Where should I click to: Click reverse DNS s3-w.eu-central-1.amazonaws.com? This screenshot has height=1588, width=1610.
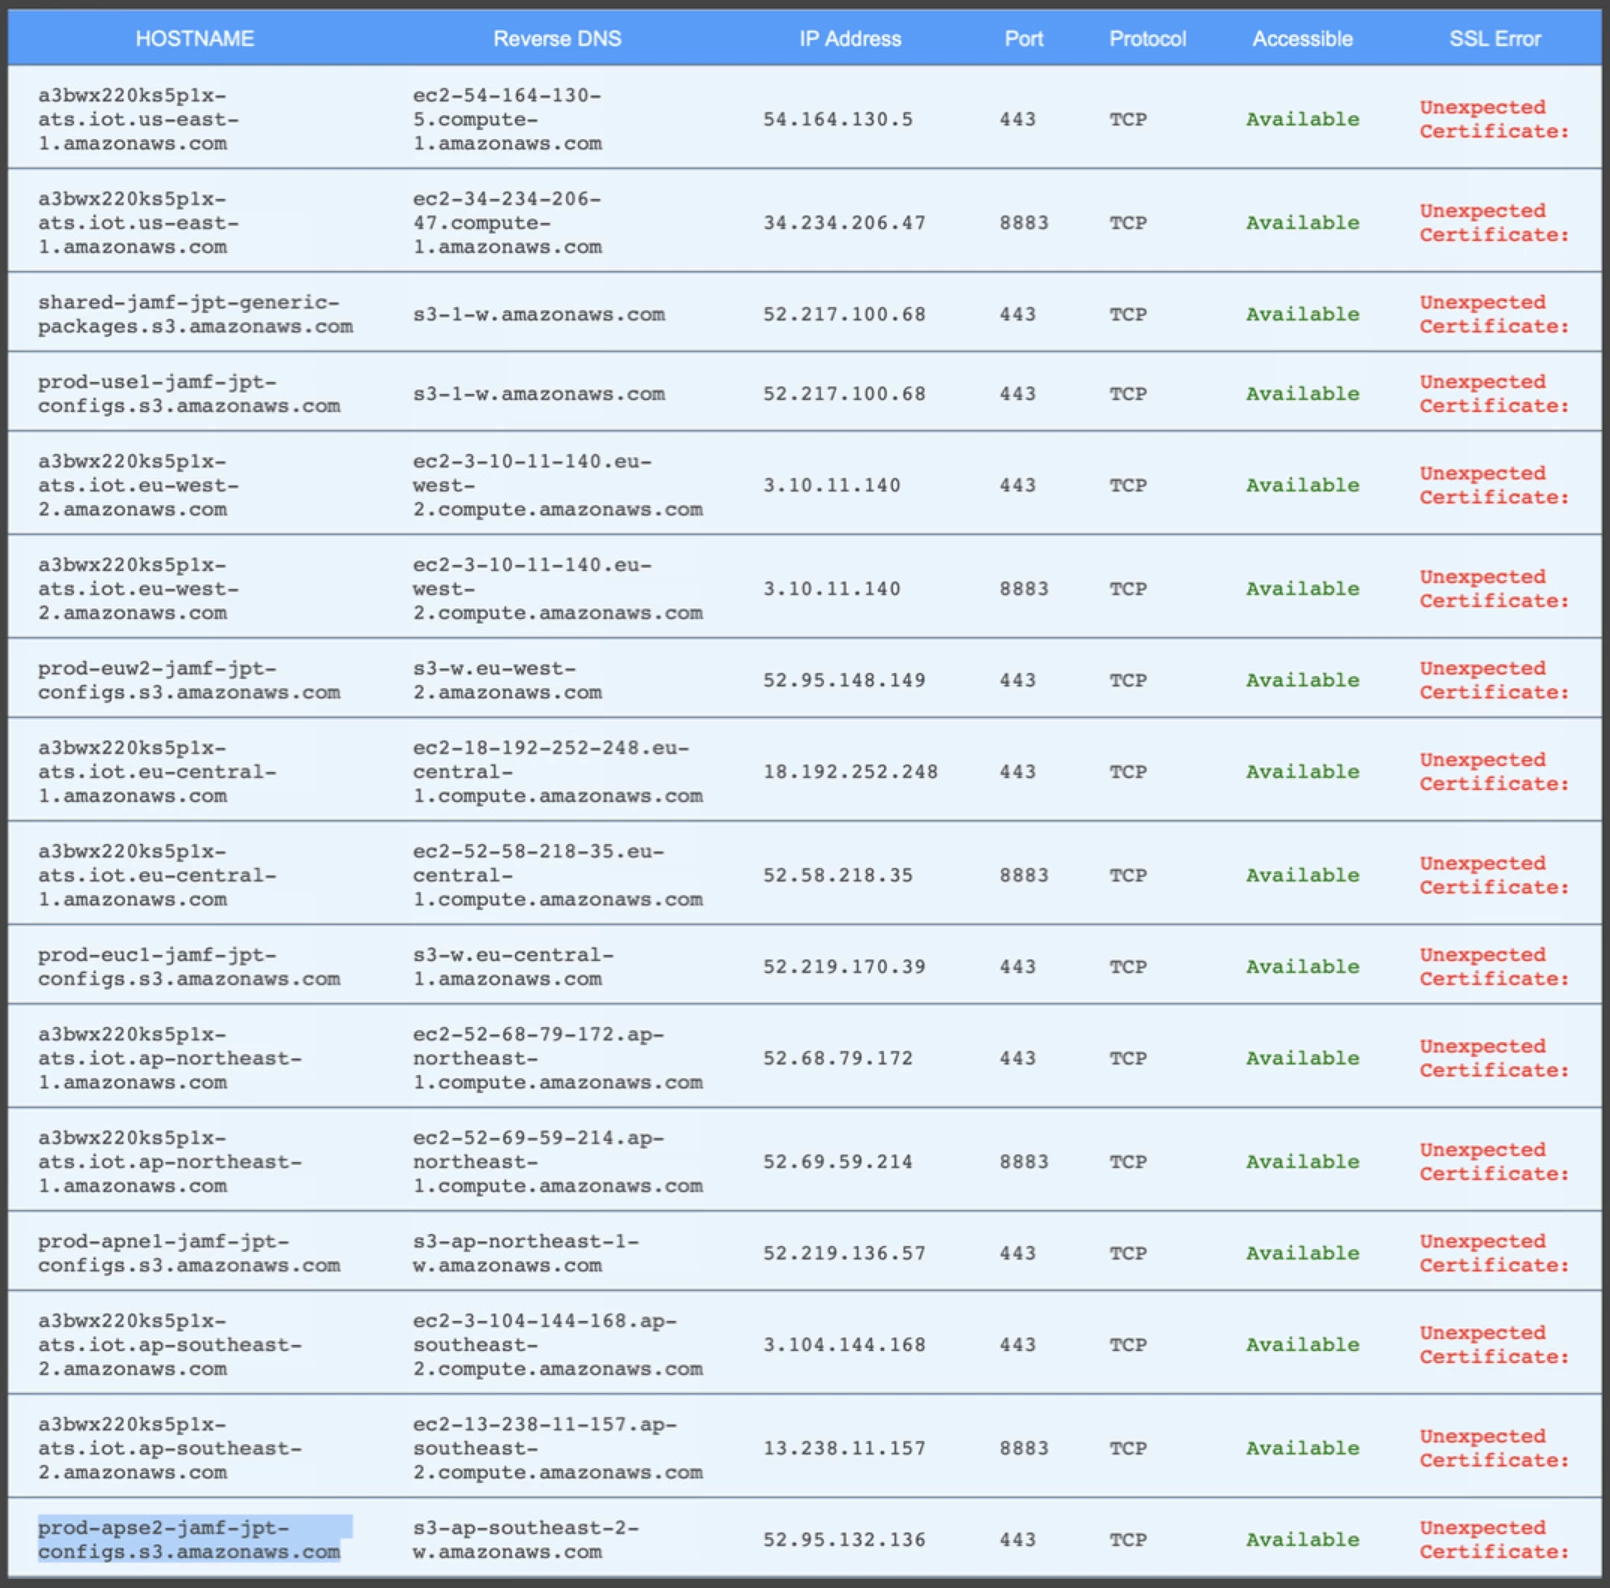[513, 967]
